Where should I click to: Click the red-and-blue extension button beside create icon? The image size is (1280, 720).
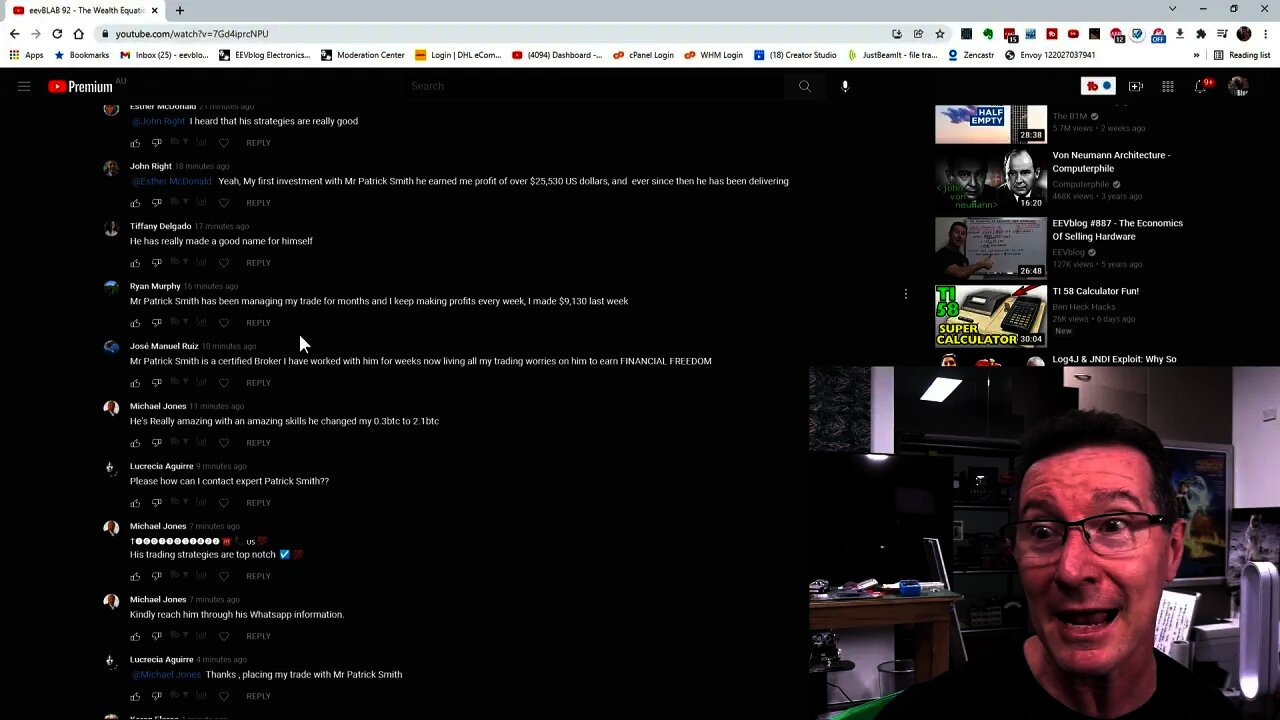pos(1098,87)
